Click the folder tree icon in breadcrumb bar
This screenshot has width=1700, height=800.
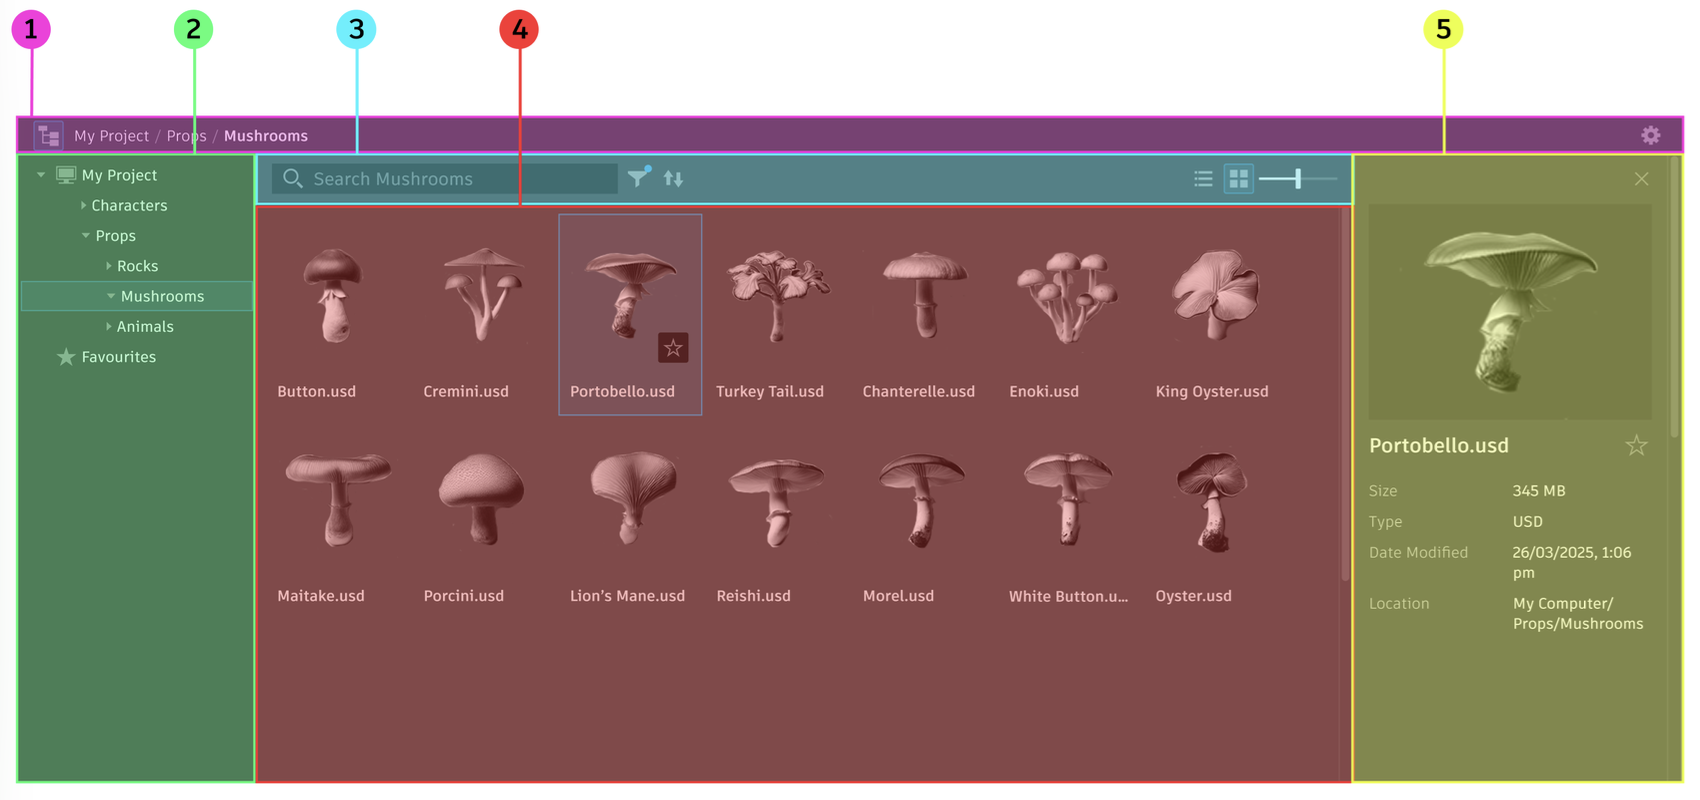tap(48, 135)
